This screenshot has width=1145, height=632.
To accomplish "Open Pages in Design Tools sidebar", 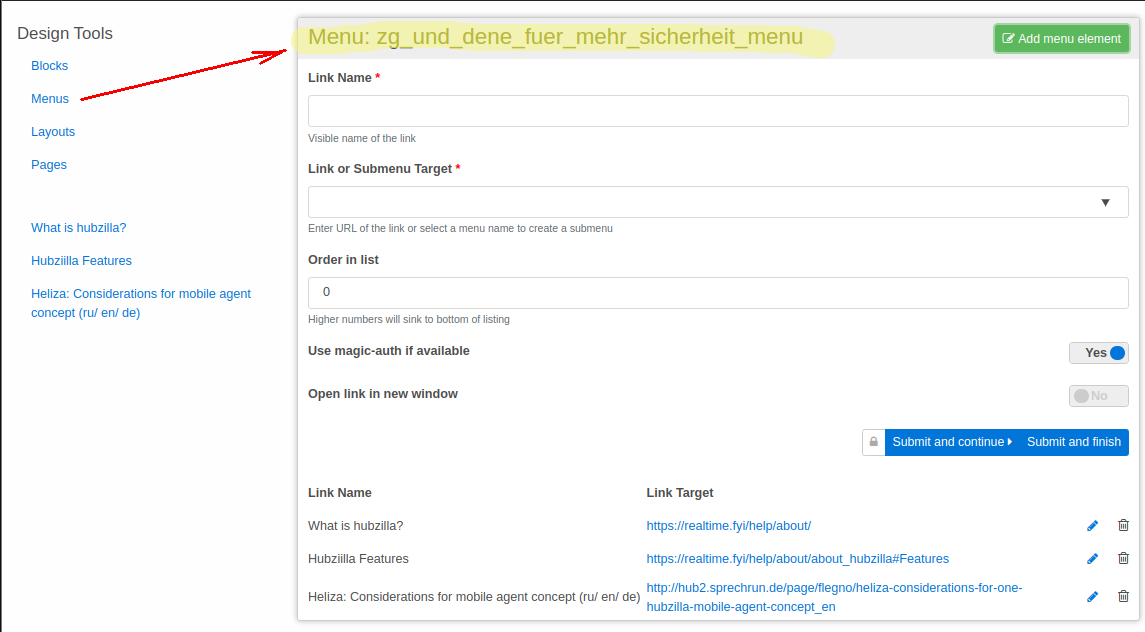I will (49, 165).
